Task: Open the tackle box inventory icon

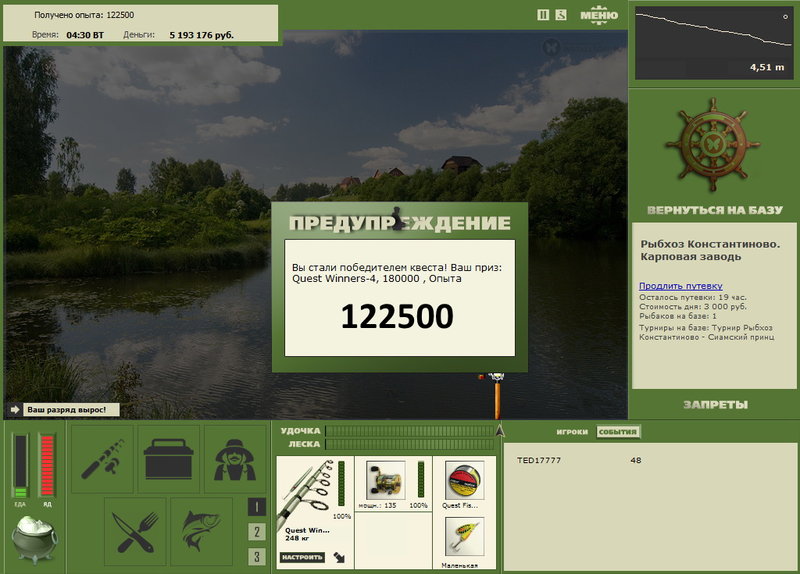Action: pyautogui.click(x=168, y=459)
